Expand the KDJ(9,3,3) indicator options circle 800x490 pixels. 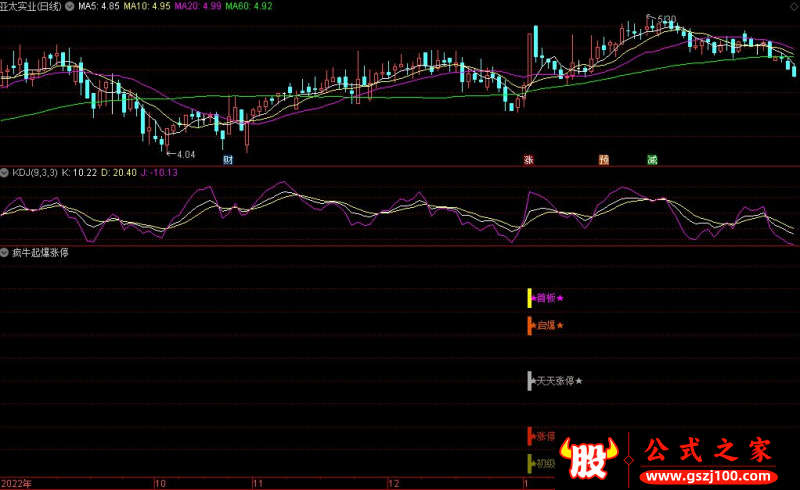coord(5,173)
